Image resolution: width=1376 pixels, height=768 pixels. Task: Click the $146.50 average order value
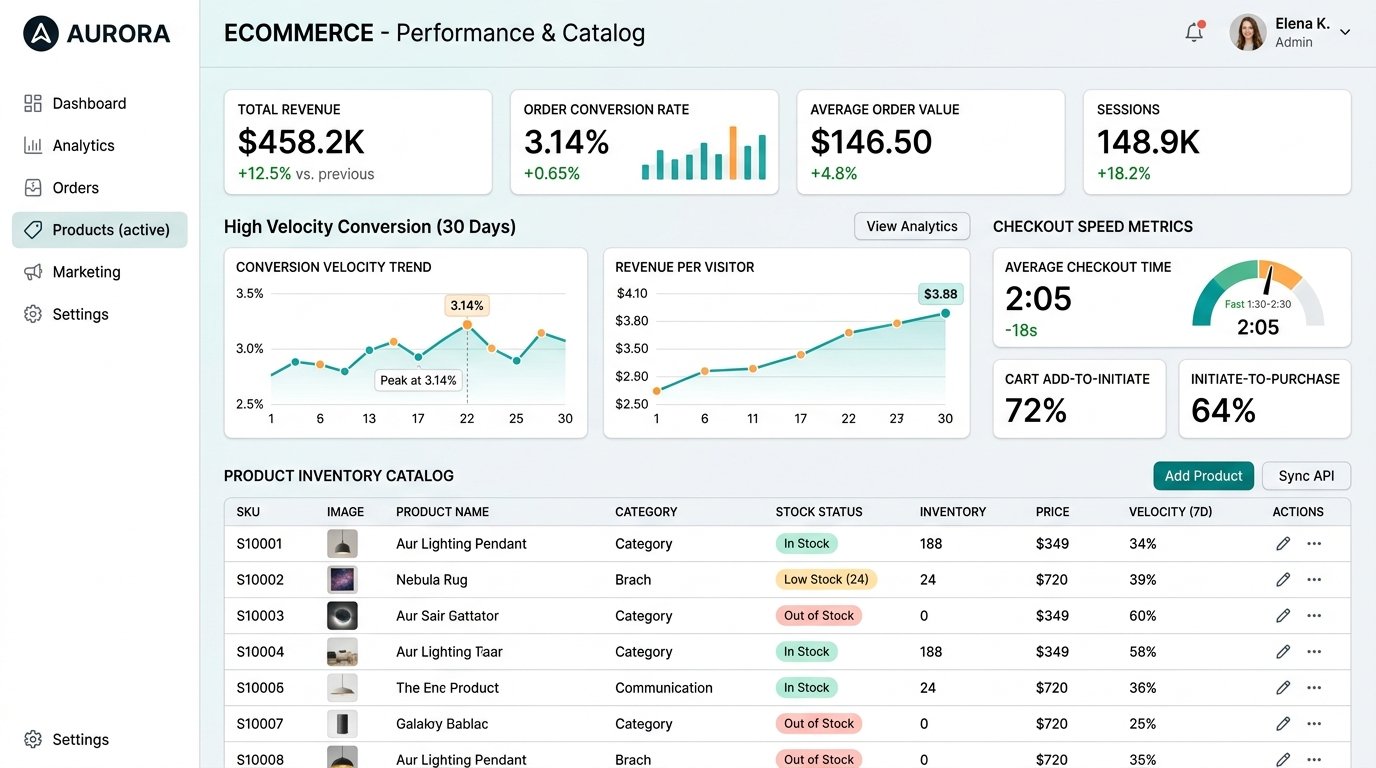click(871, 142)
